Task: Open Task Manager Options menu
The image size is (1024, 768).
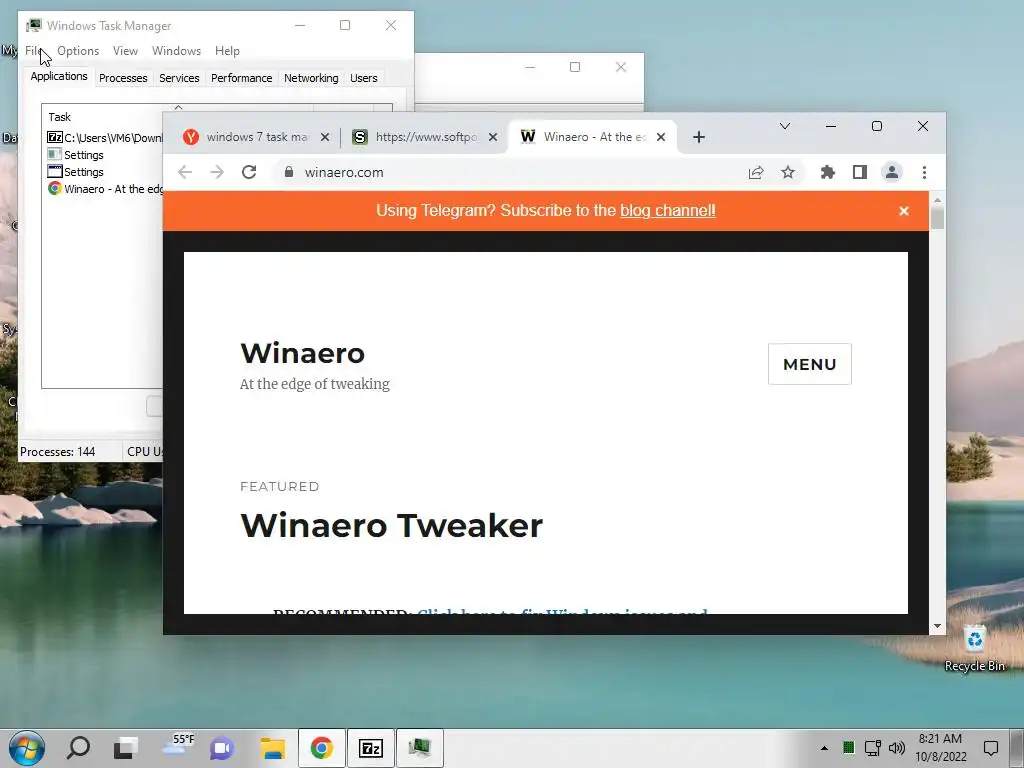Action: pos(78,51)
